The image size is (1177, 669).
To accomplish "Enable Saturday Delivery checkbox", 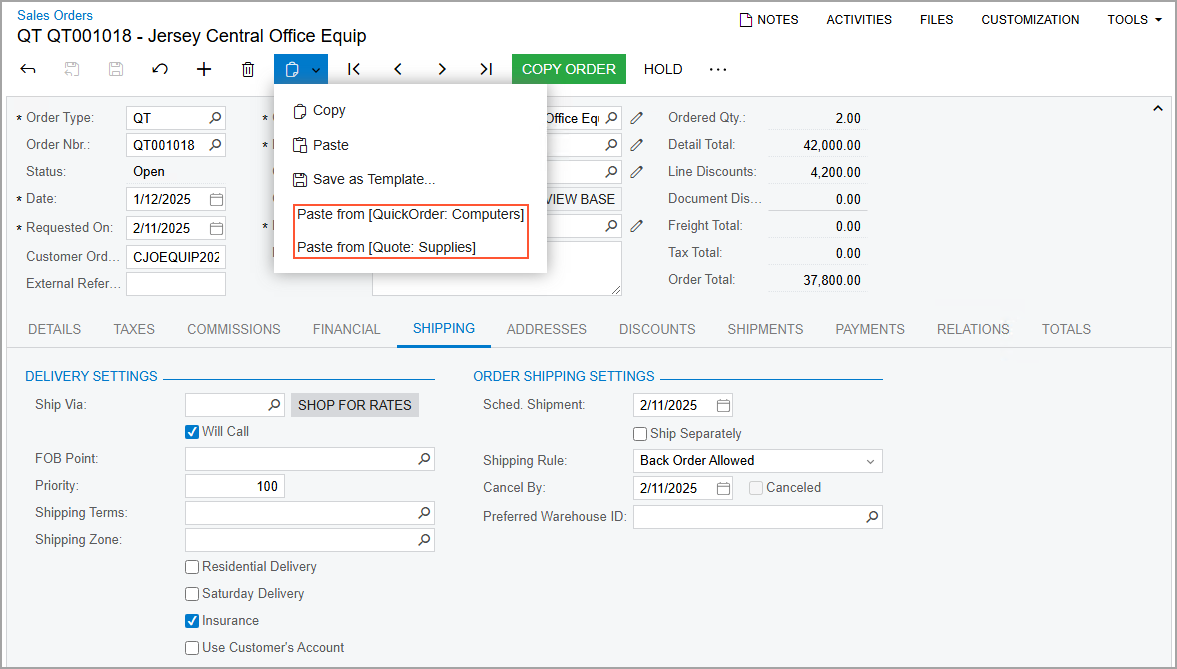I will (192, 594).
